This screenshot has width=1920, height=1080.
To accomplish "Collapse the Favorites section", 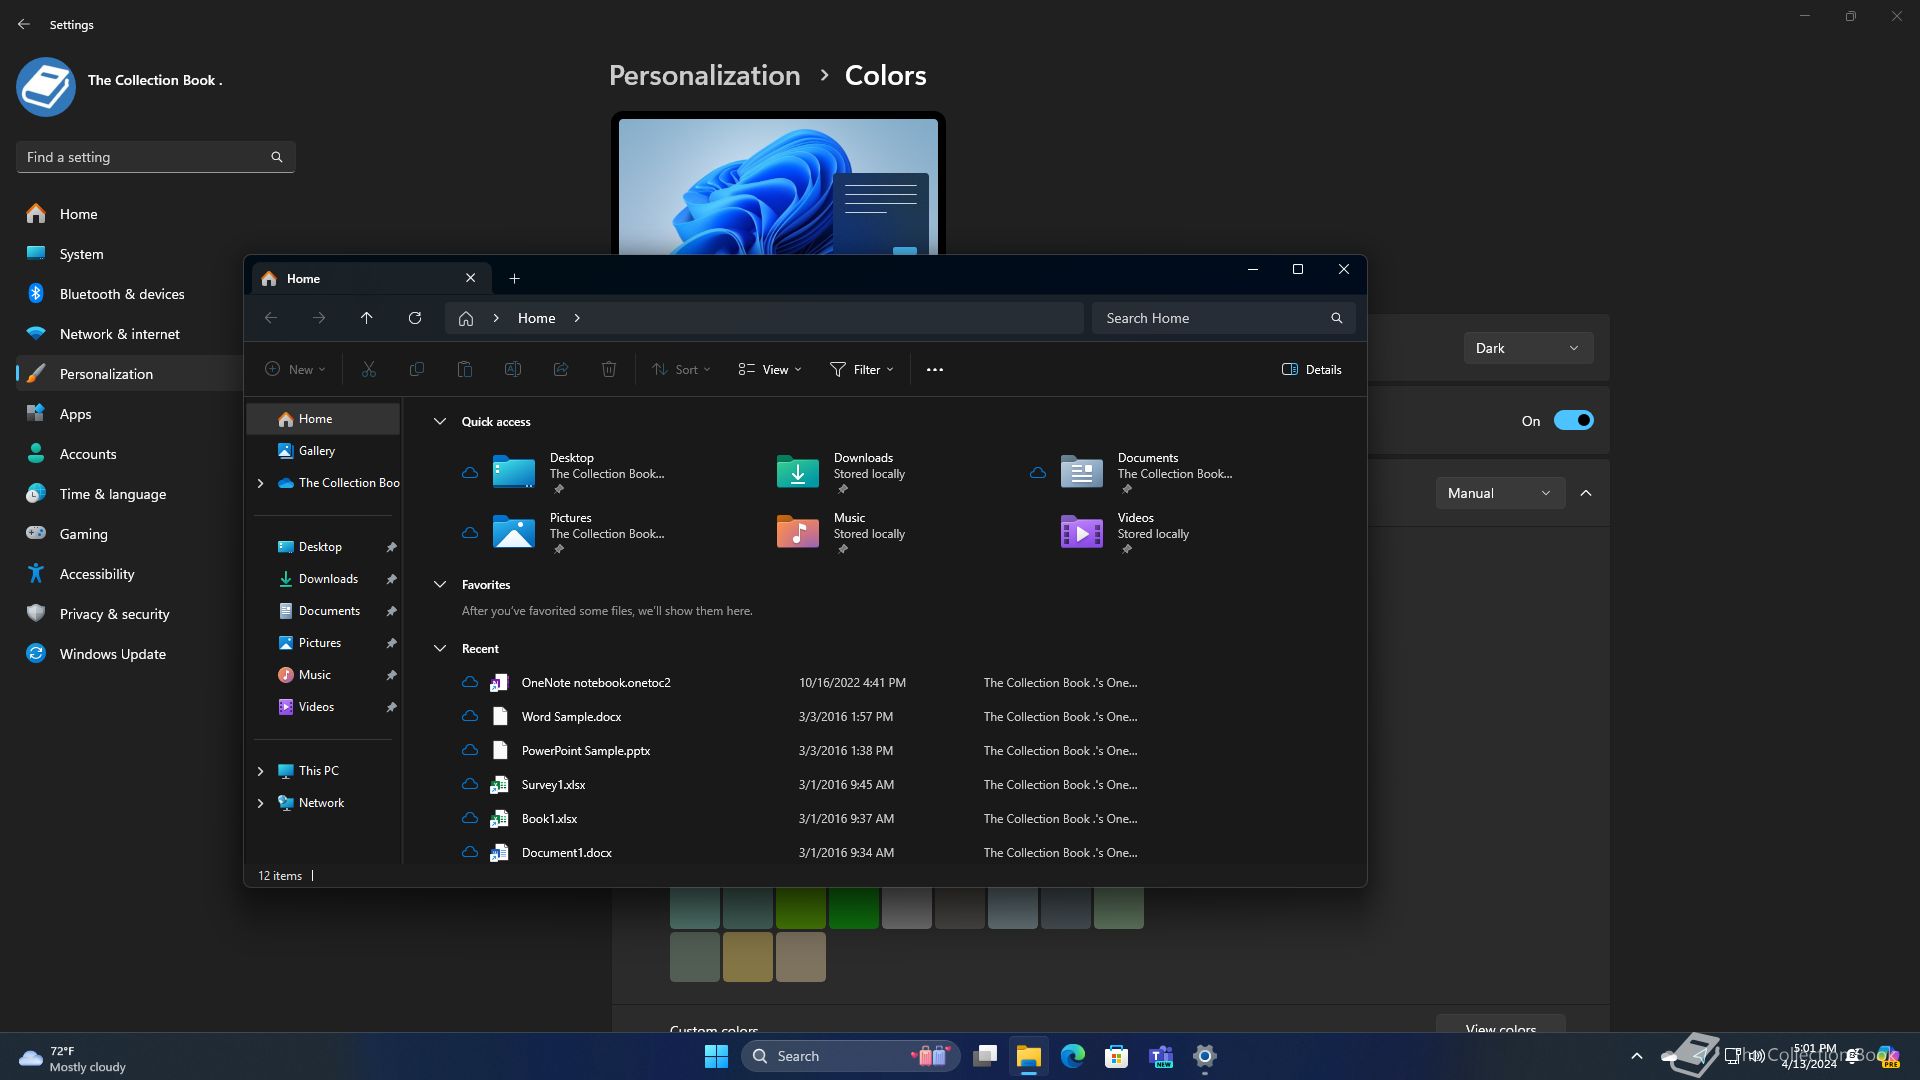I will (x=439, y=585).
